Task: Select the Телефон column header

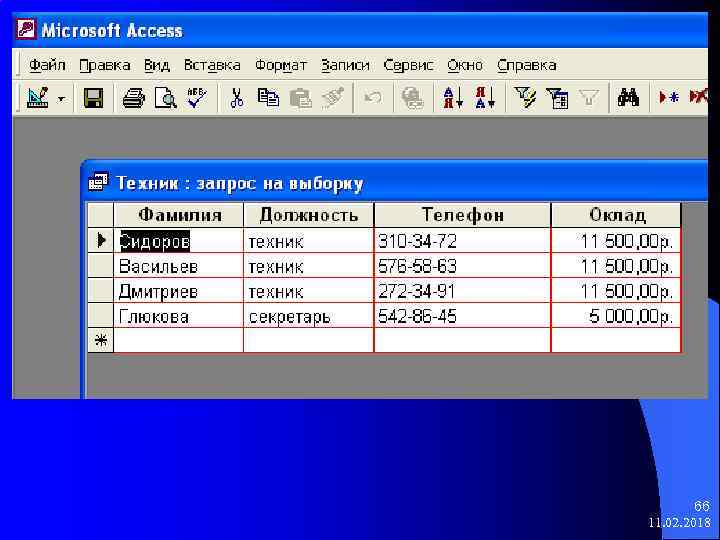Action: click(x=462, y=215)
